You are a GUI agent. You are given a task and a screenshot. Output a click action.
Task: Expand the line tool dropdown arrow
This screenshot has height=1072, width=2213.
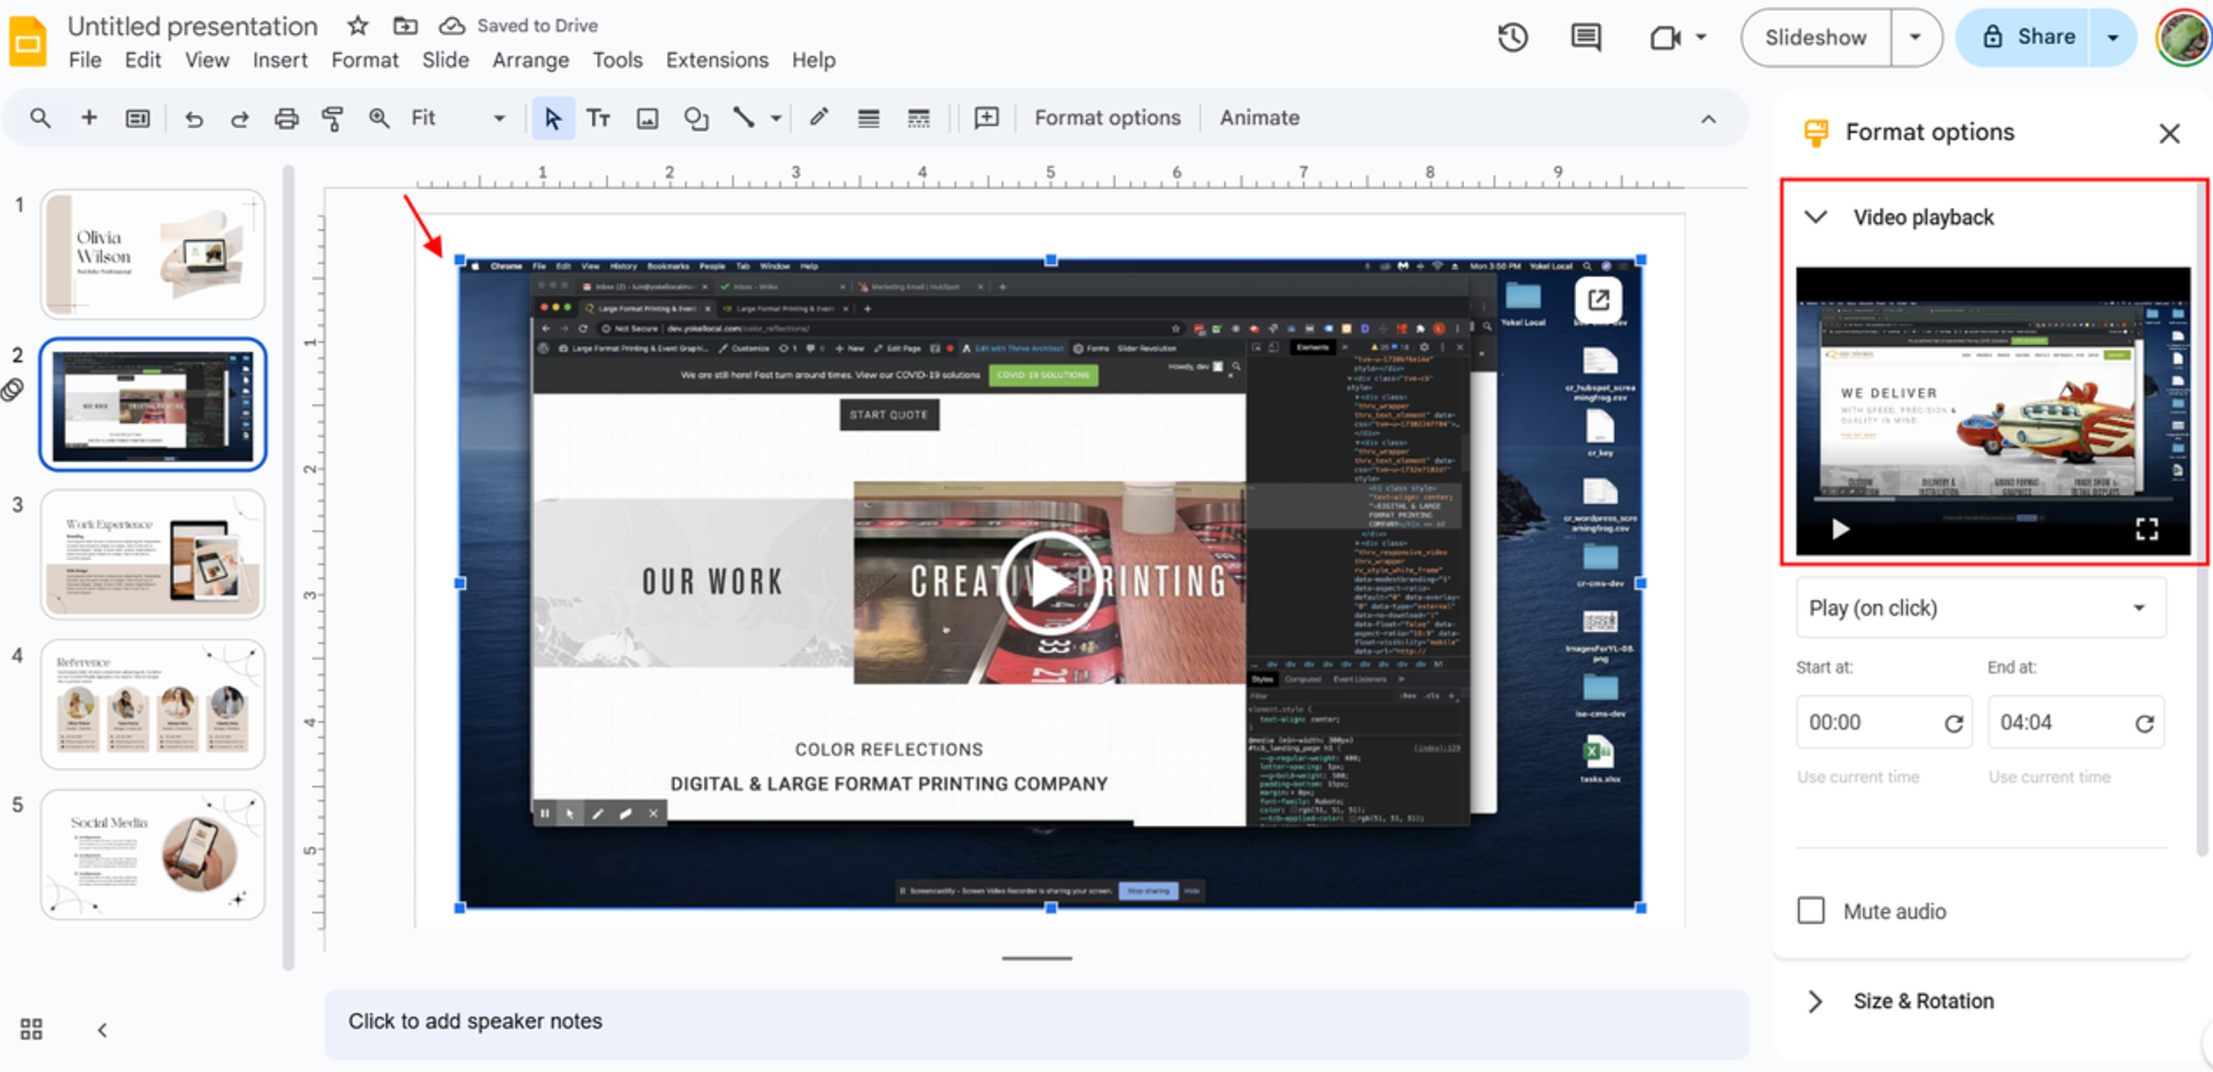(775, 118)
